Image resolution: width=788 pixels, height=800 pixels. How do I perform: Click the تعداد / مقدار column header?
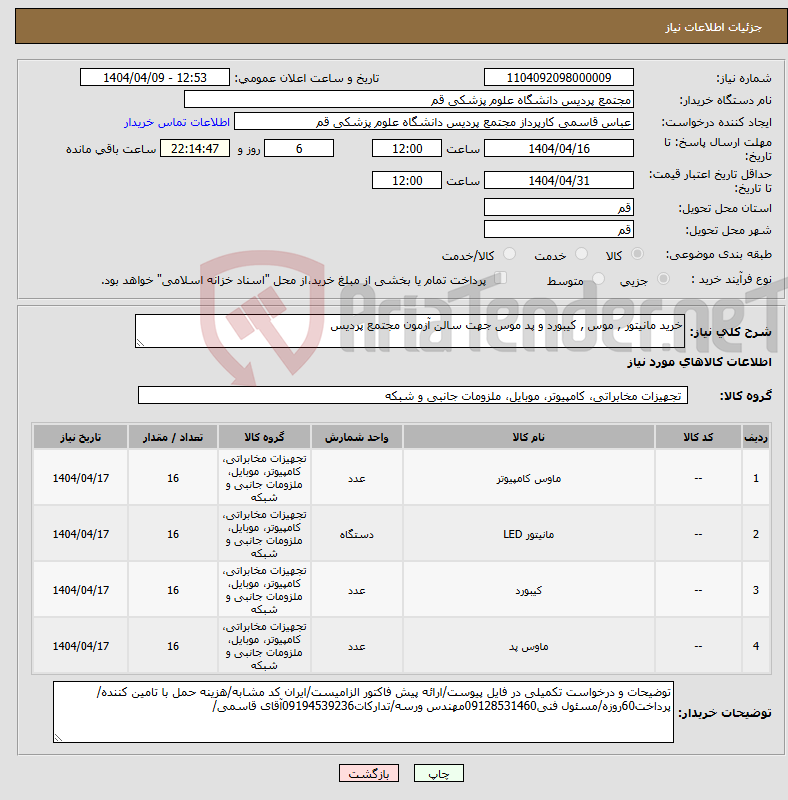coord(173,437)
